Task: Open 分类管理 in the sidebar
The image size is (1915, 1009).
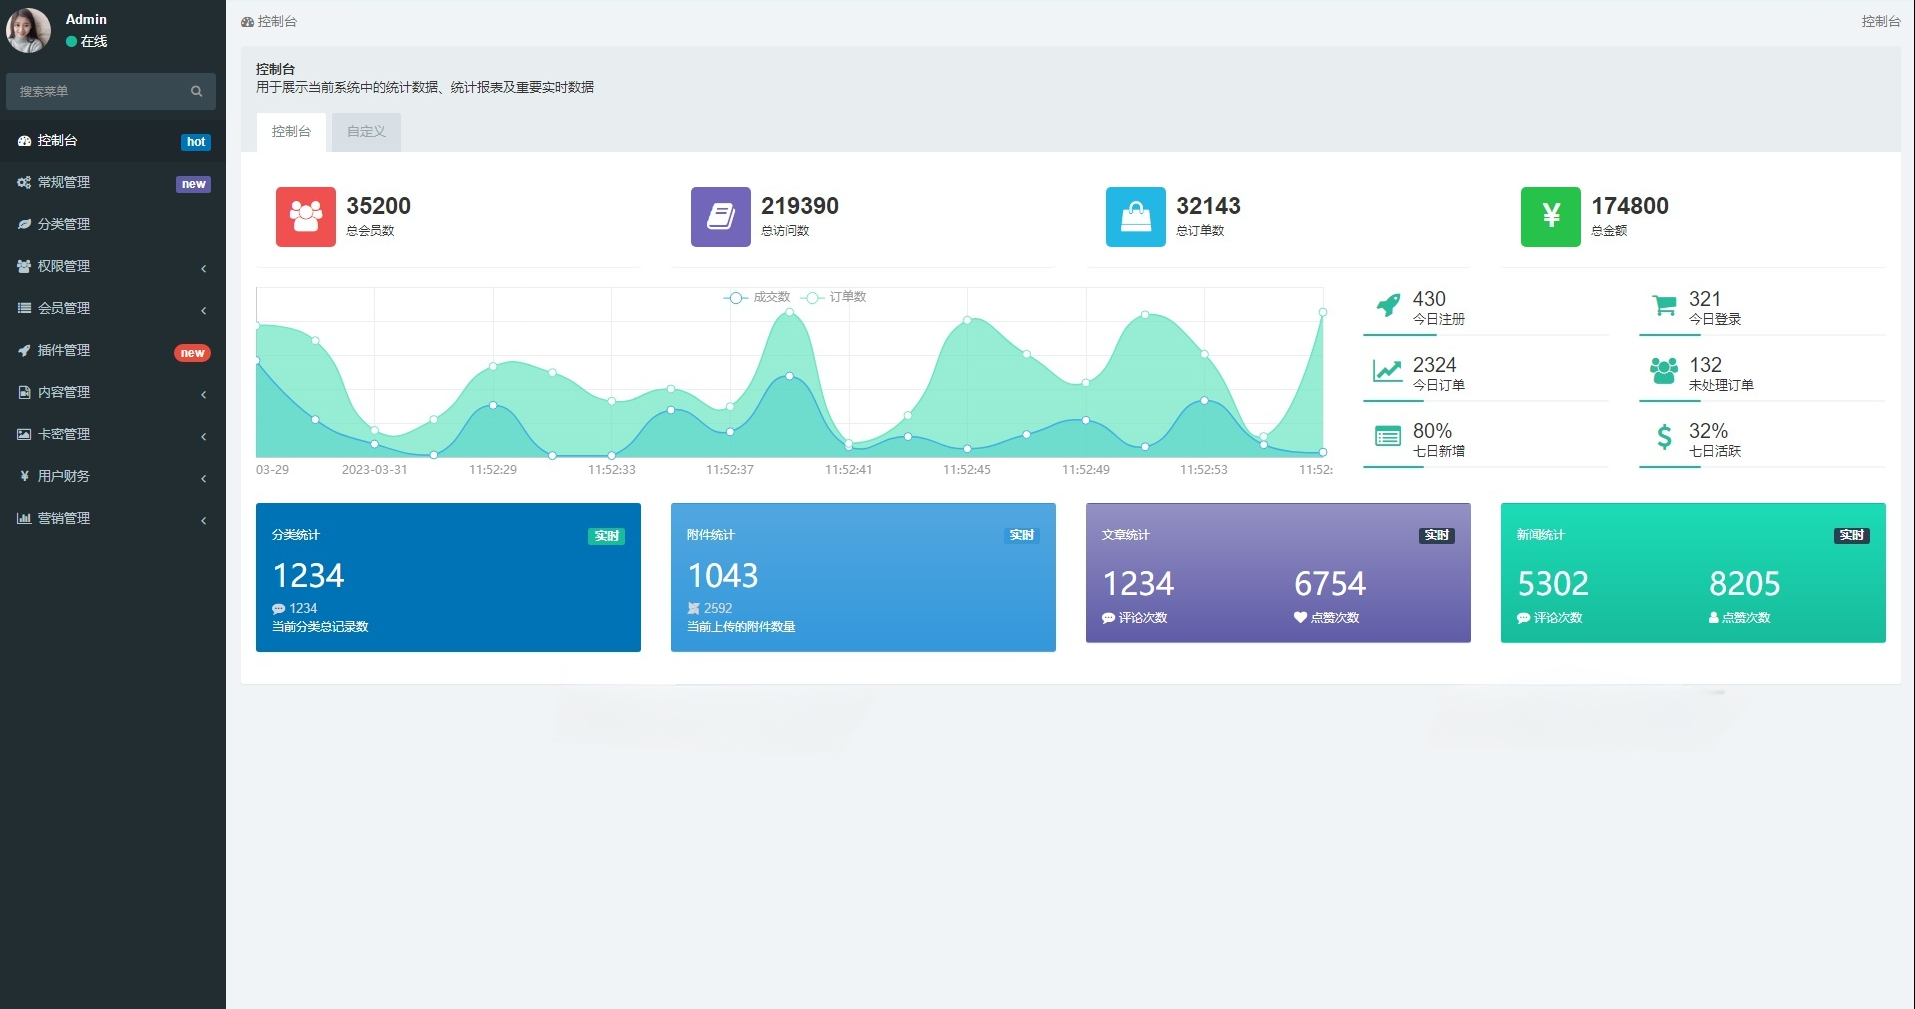Action: click(64, 225)
